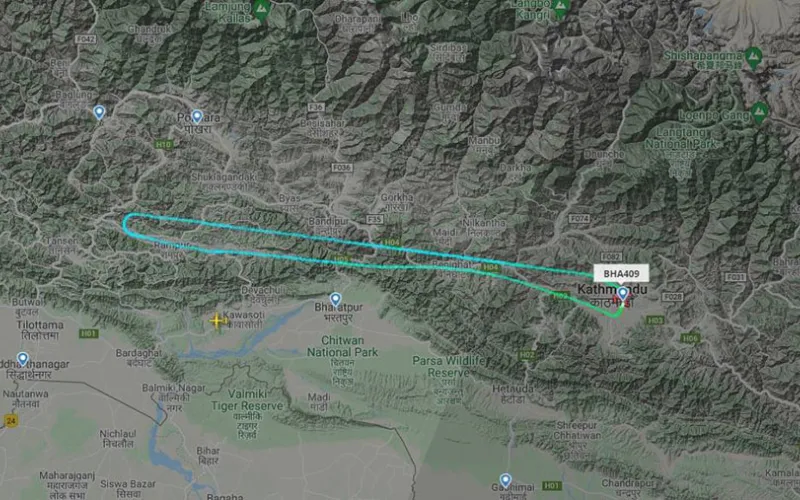Viewport: 800px width, 500px height.
Task: Click the Kathmandu airport pin marker
Action: (622, 293)
